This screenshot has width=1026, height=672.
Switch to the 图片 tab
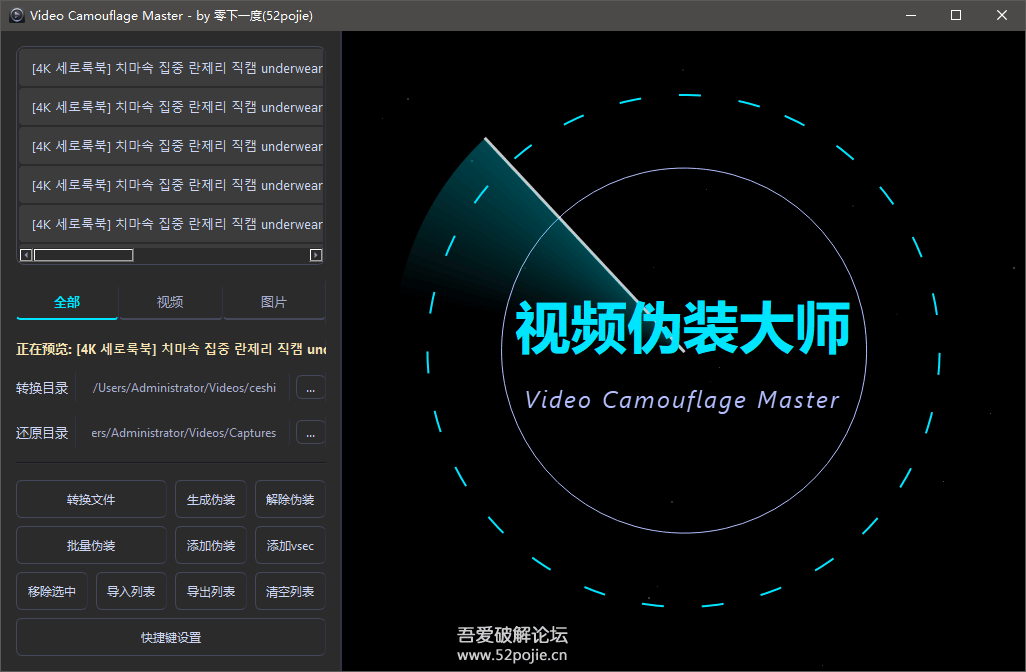(273, 302)
